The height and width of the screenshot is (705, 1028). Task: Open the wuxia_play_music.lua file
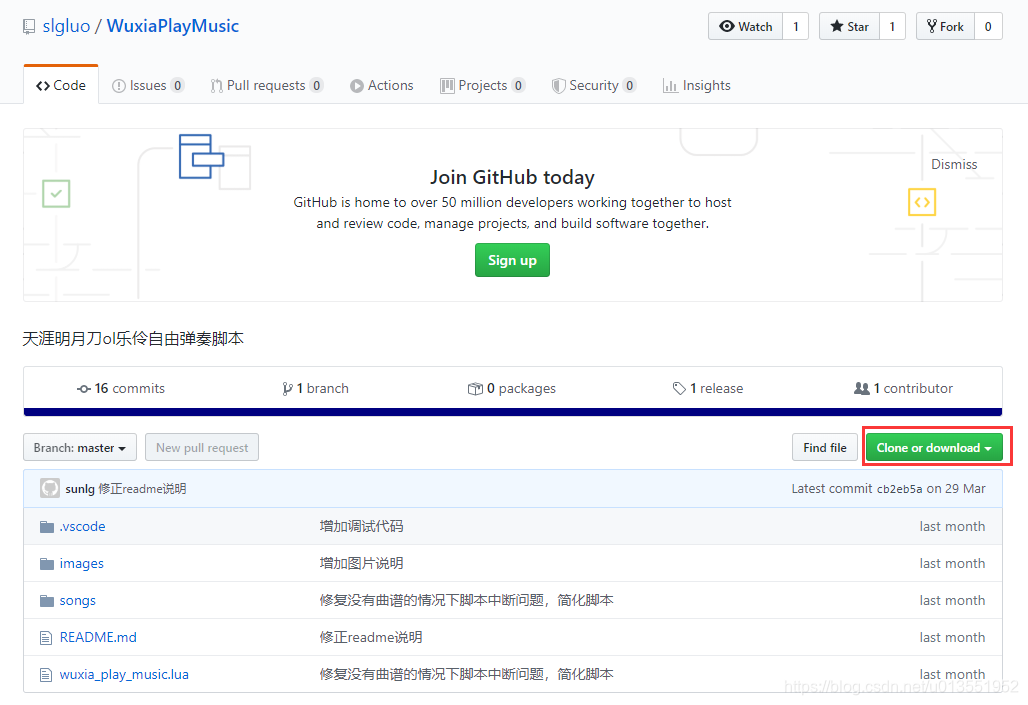pos(124,674)
